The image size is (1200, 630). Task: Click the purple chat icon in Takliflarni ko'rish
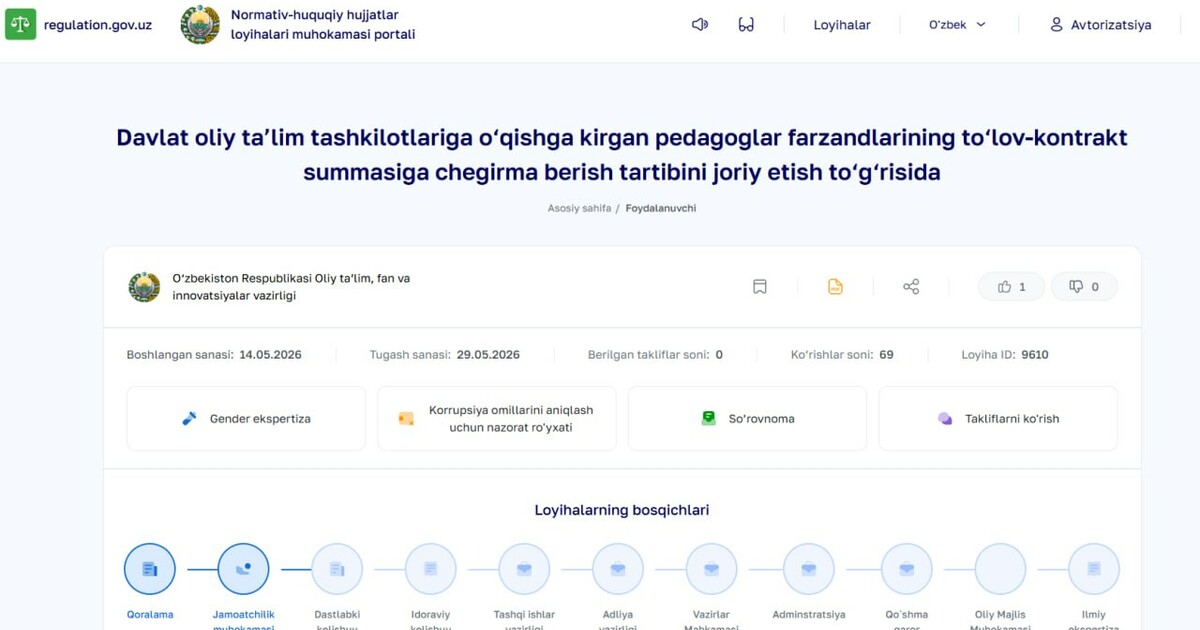(945, 419)
